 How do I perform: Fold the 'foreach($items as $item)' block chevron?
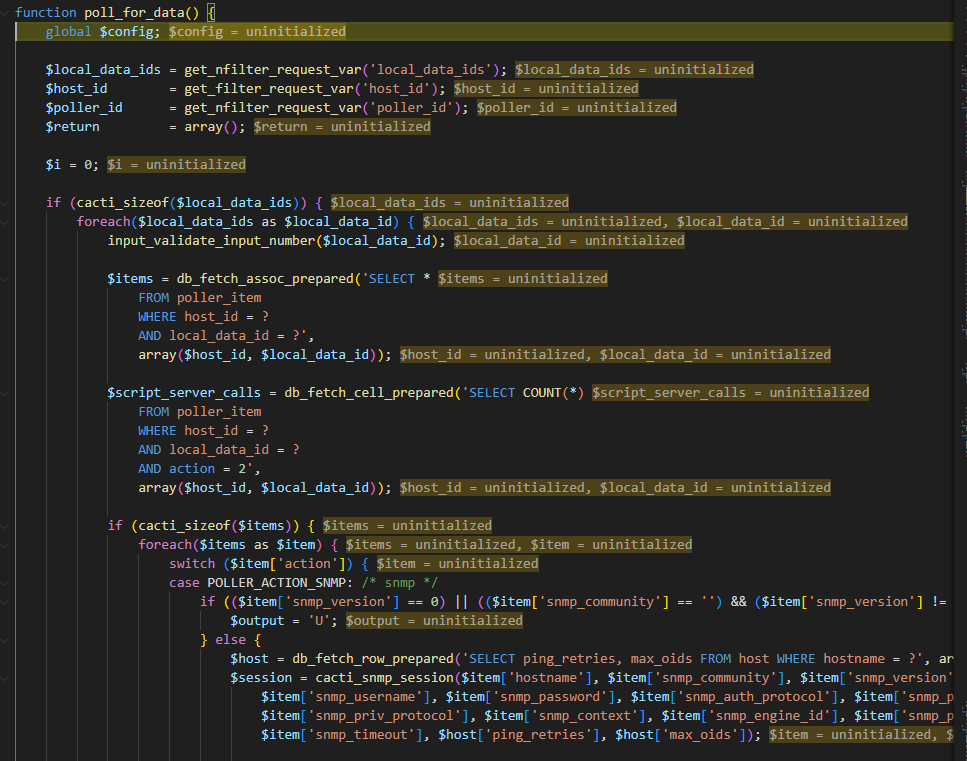point(5,545)
